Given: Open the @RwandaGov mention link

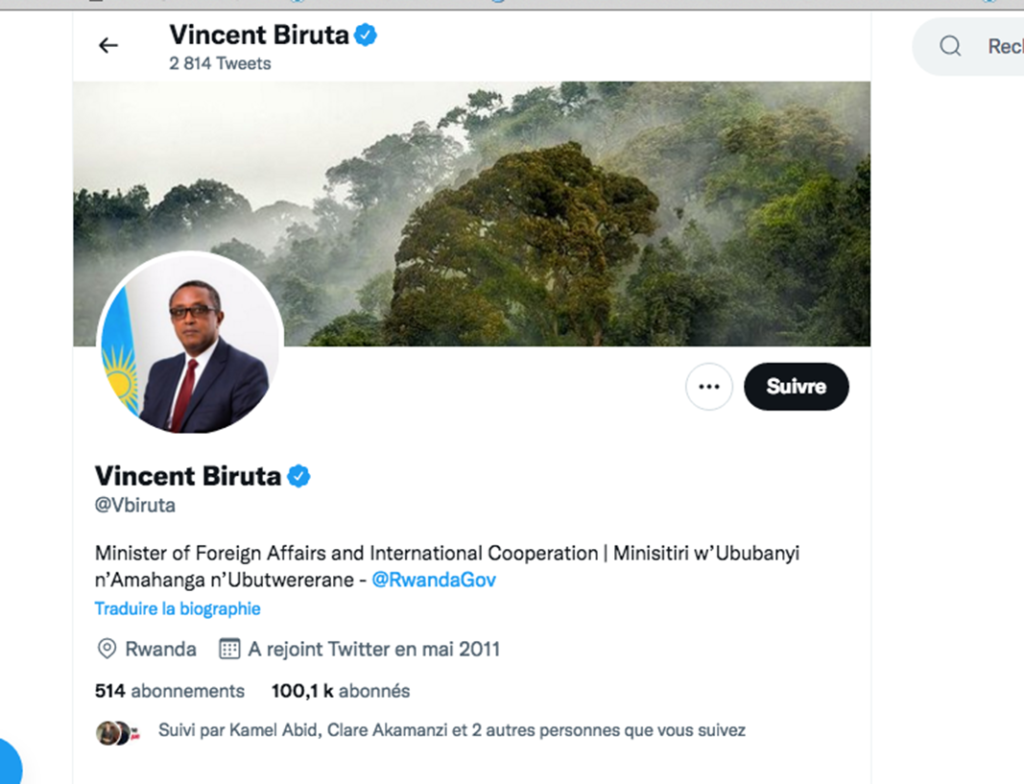Looking at the screenshot, I should 433,580.
